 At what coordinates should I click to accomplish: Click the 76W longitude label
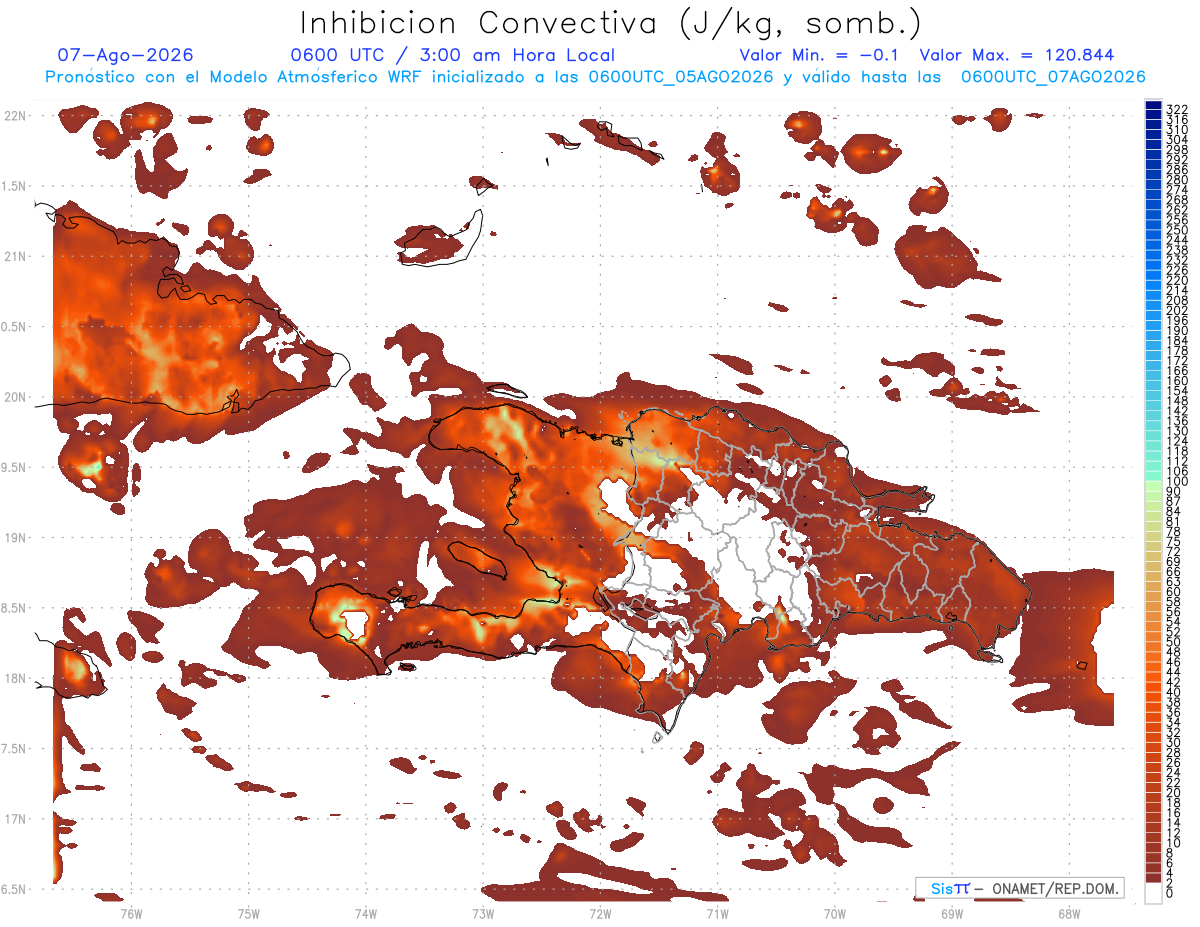pos(131,913)
